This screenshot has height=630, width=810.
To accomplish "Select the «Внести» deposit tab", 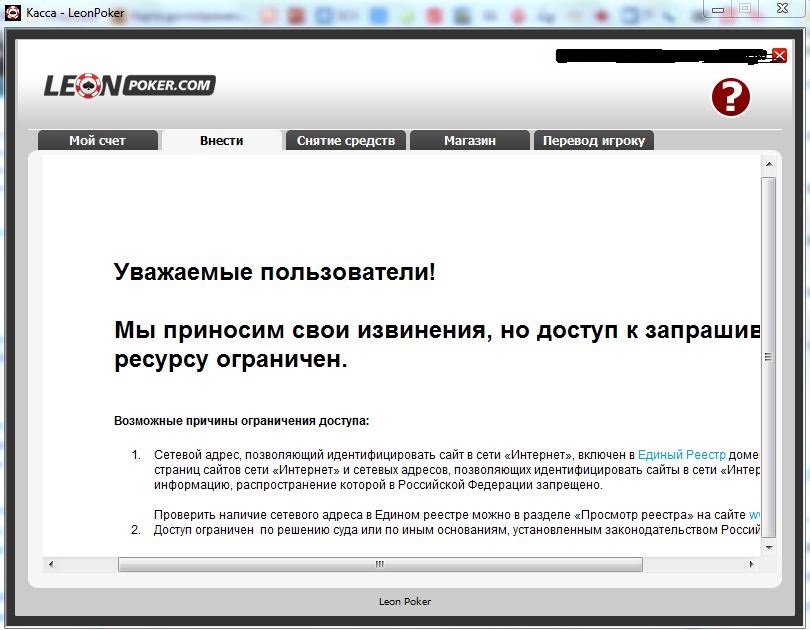I will coord(221,141).
